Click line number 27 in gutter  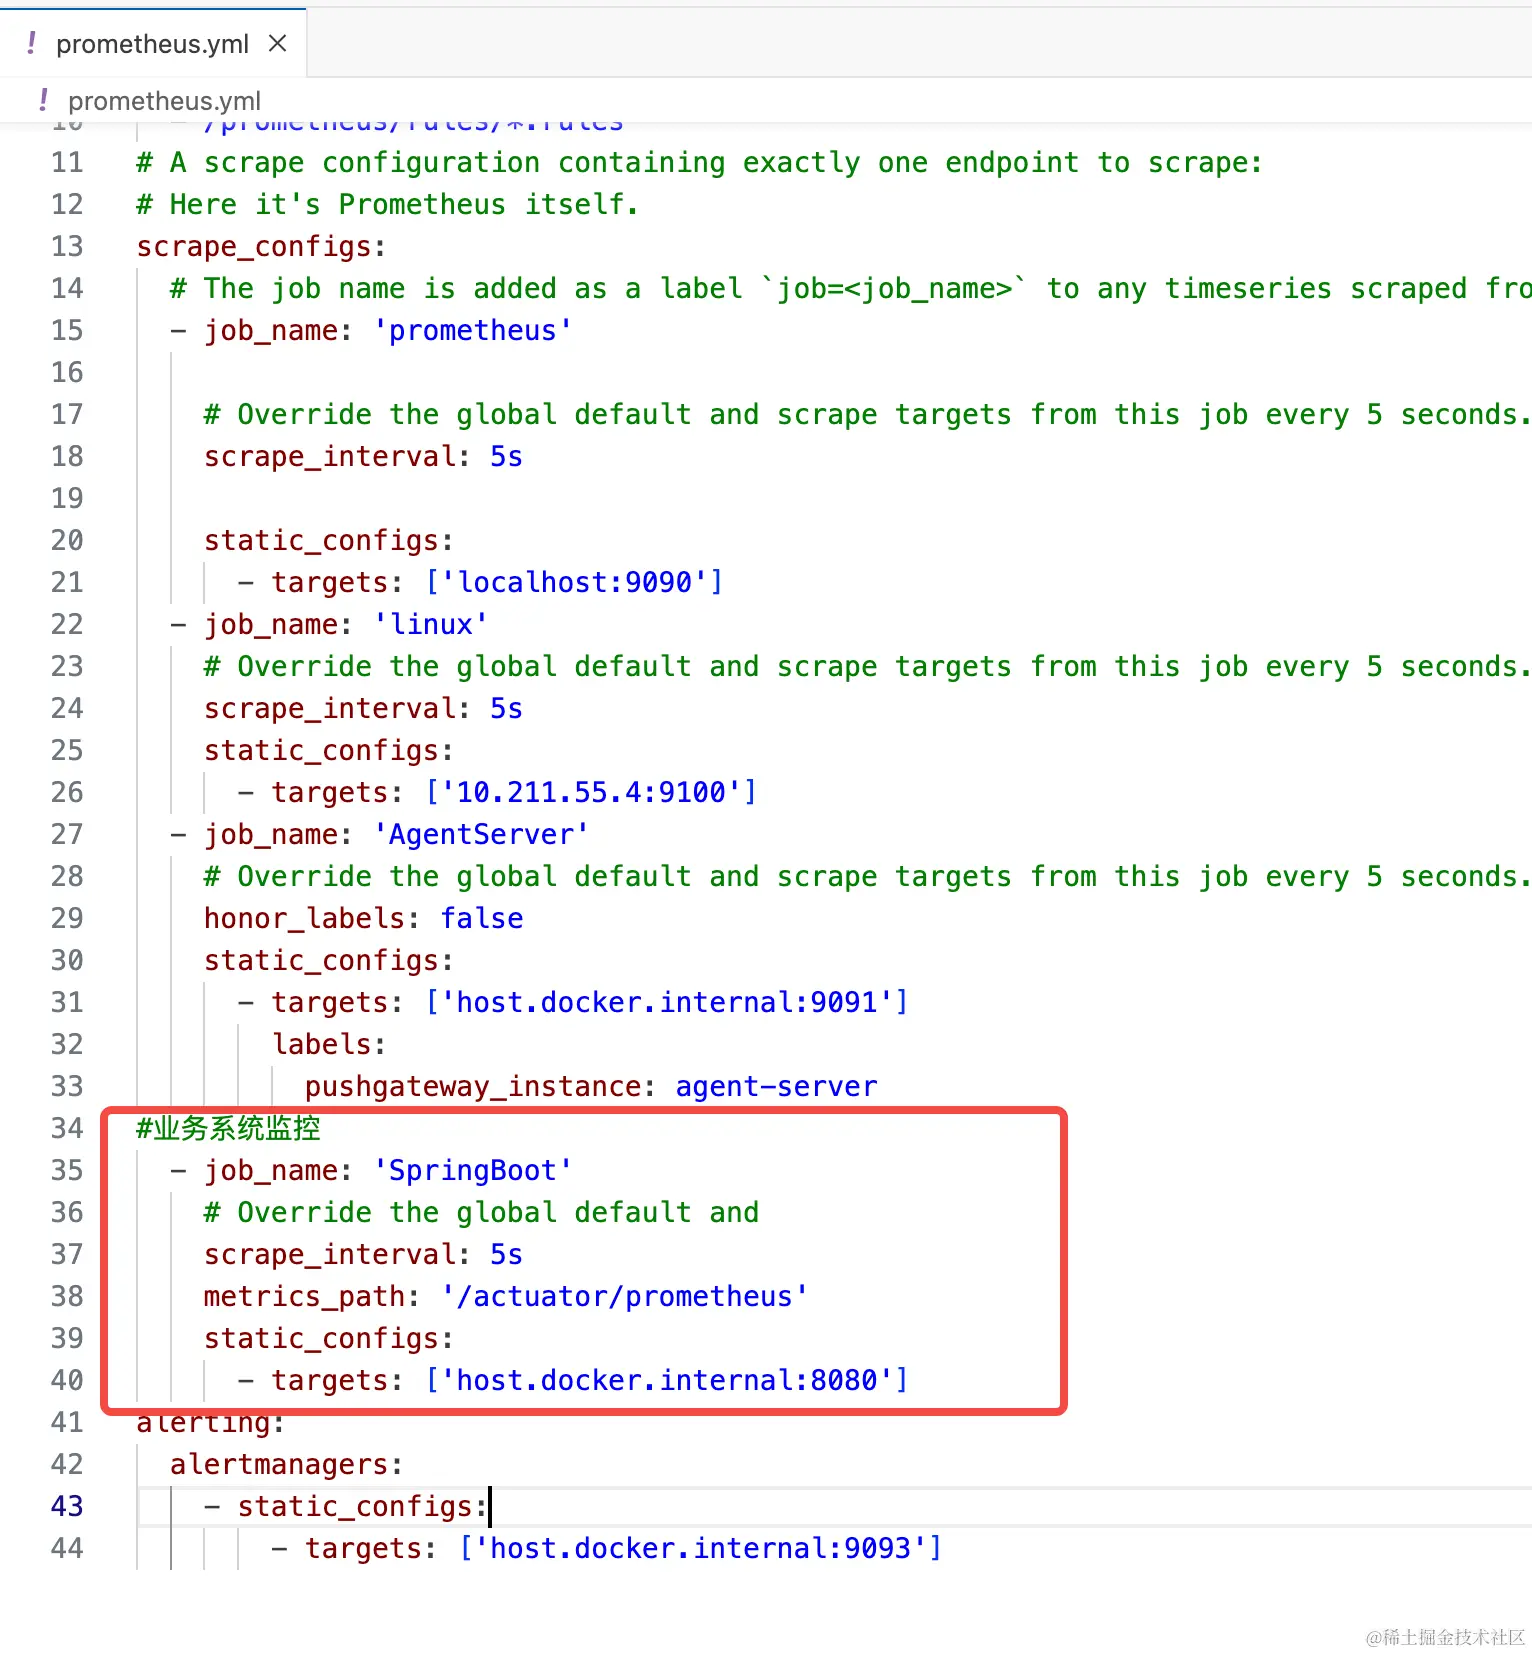coord(67,834)
